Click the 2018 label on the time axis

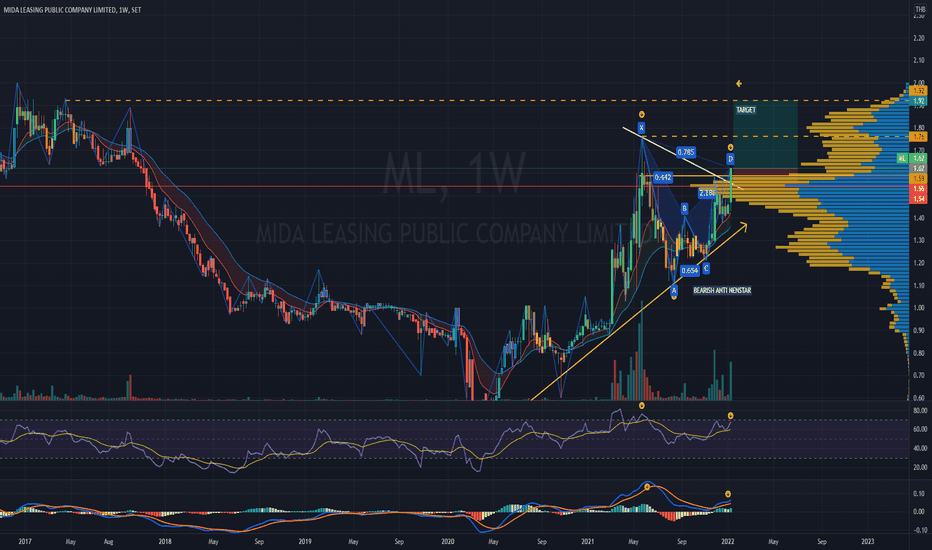(x=165, y=542)
